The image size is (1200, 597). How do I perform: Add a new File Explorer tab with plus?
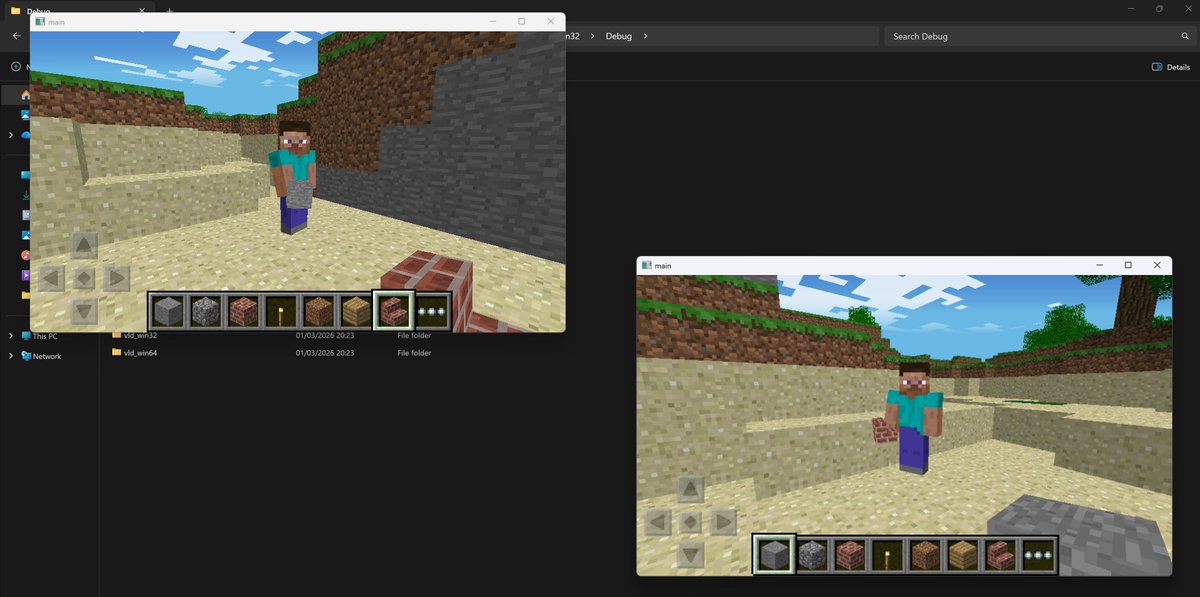point(169,10)
